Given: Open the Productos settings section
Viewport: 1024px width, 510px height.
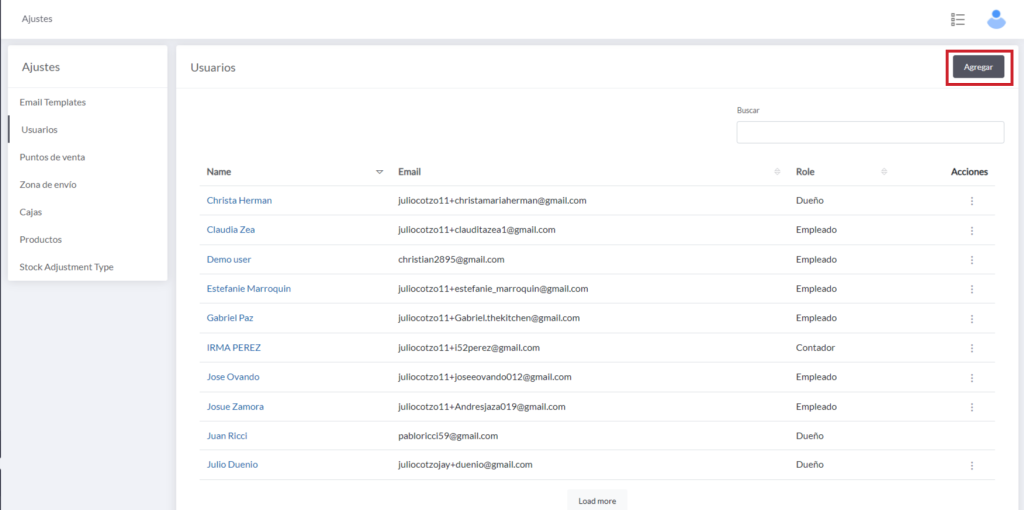Looking at the screenshot, I should (41, 240).
